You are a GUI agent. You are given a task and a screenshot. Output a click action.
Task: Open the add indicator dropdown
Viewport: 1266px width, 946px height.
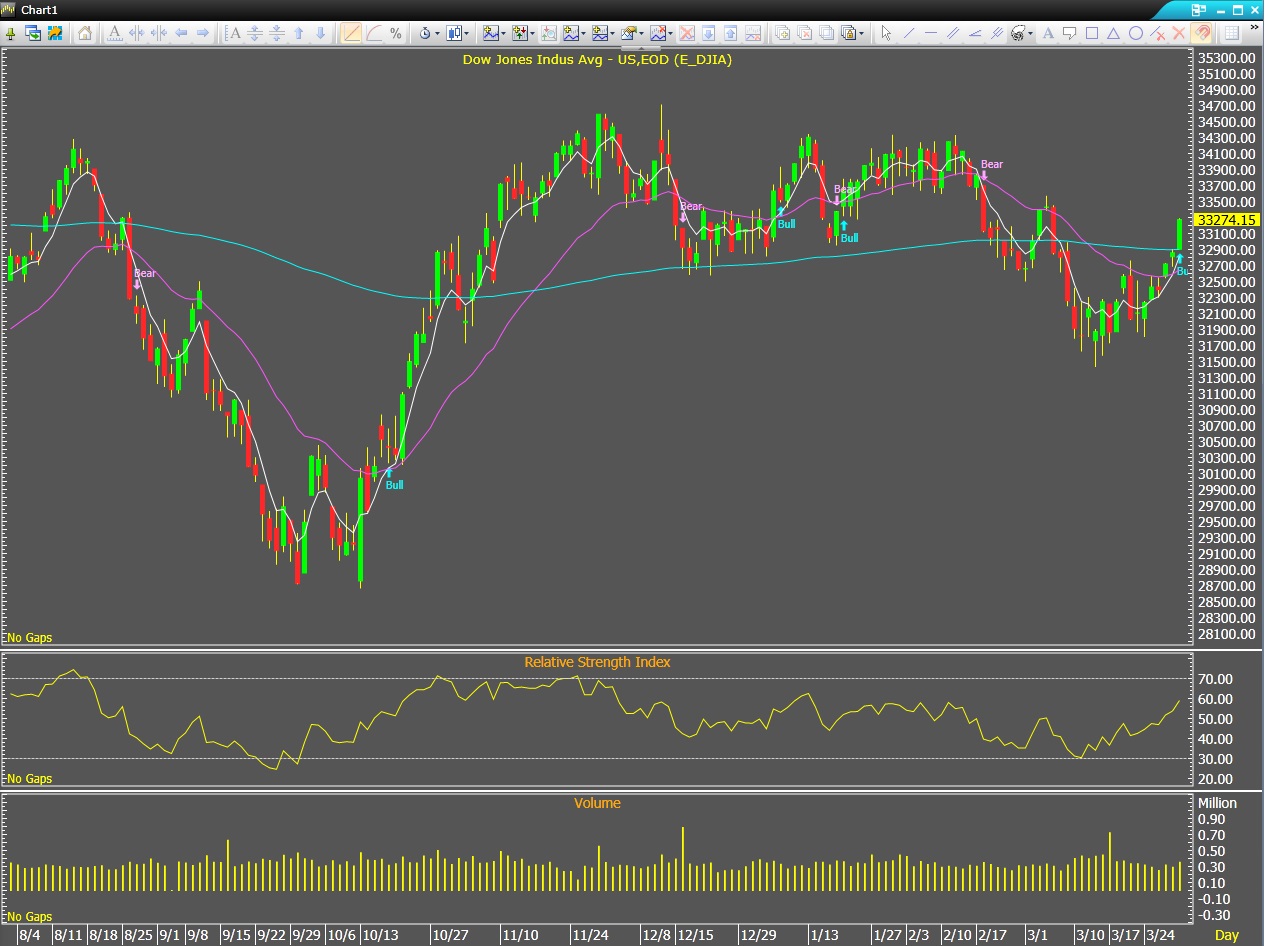click(x=494, y=33)
